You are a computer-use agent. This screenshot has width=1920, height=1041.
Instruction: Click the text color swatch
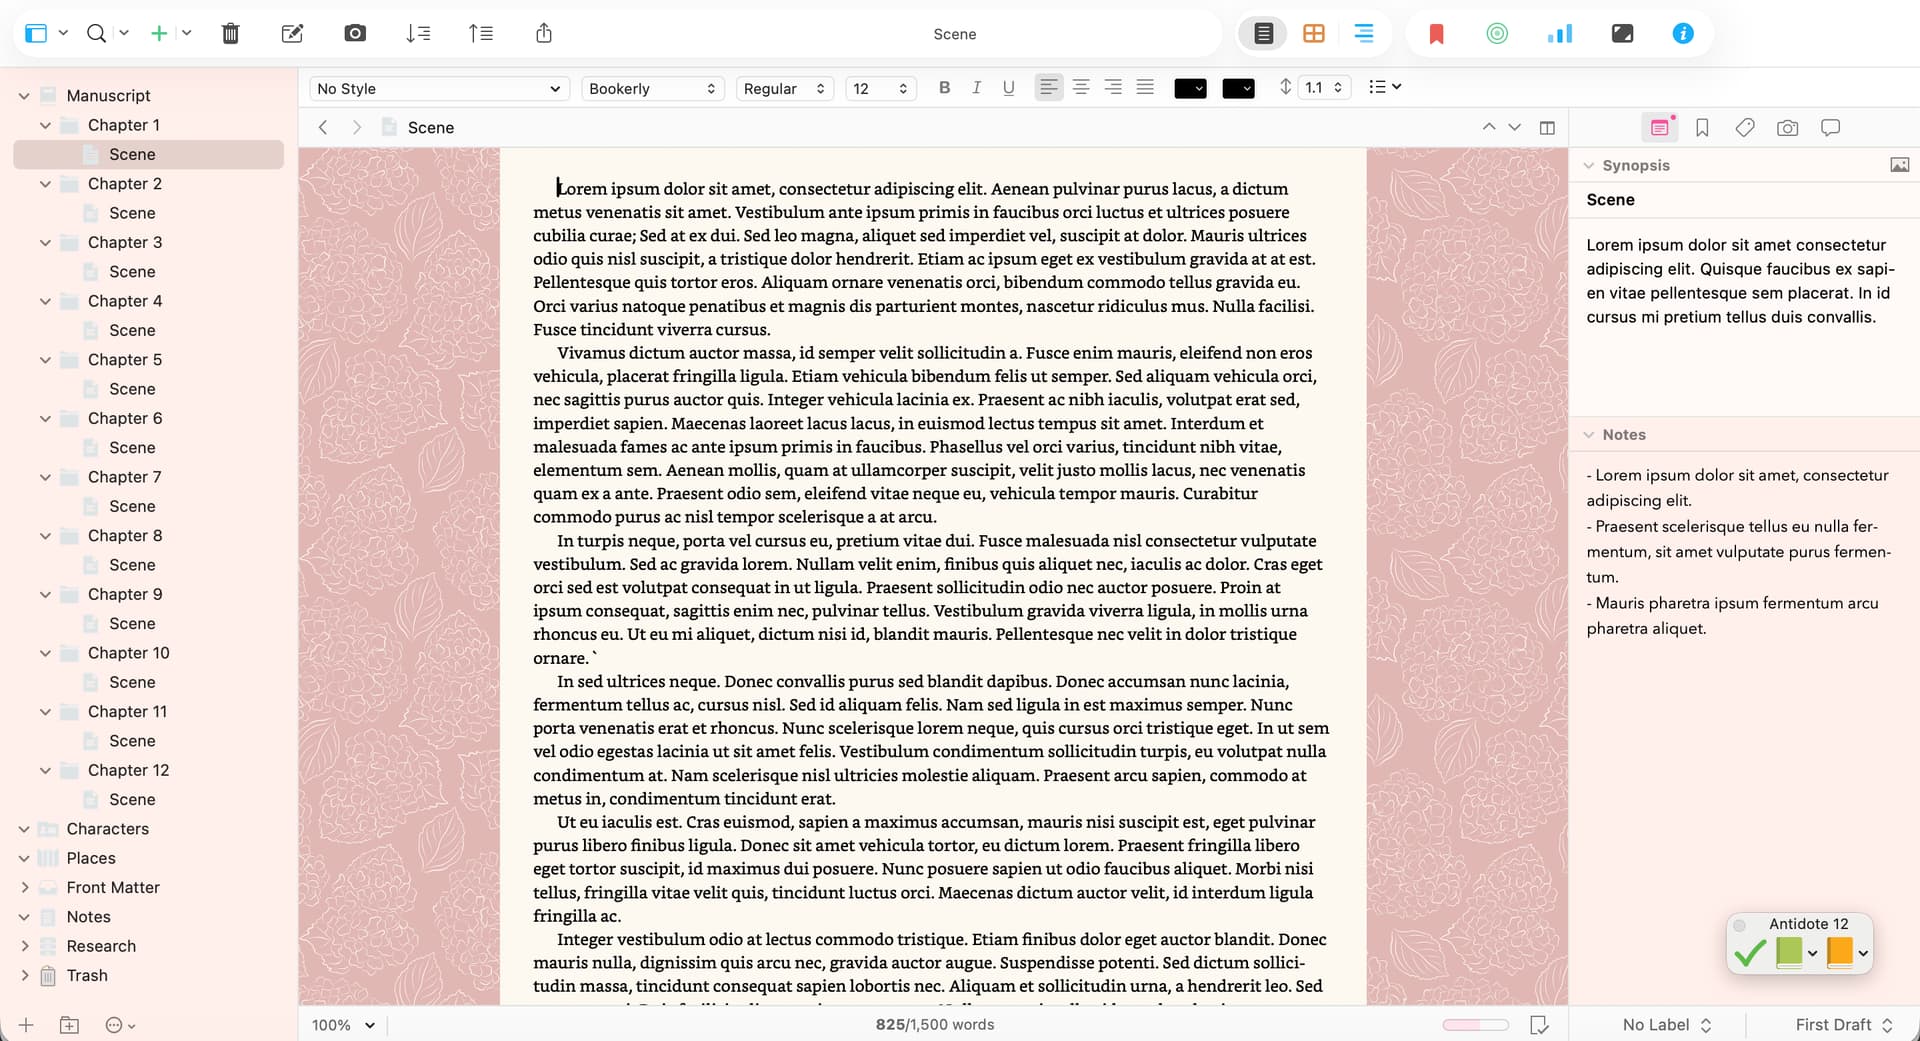tap(1190, 89)
